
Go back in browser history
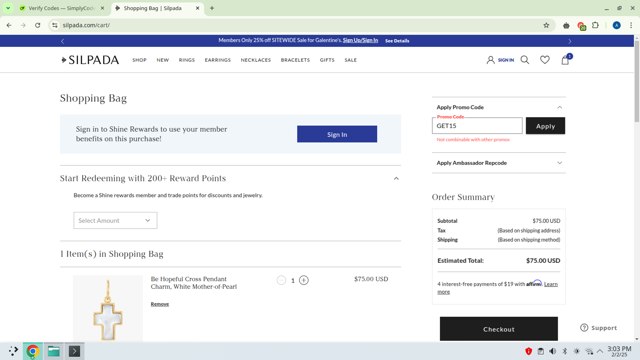(x=9, y=25)
